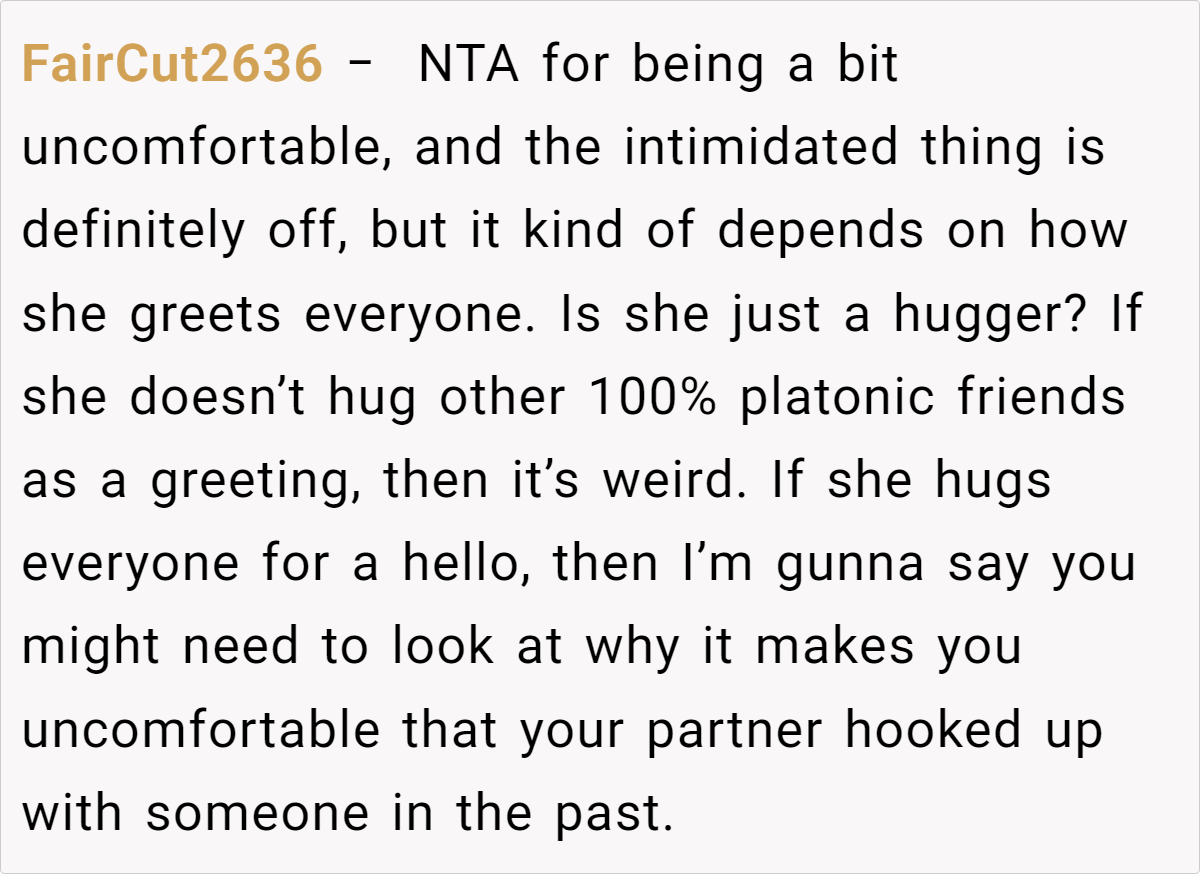Click the word "friends" in the comment
1200x874 pixels.
[1043, 399]
